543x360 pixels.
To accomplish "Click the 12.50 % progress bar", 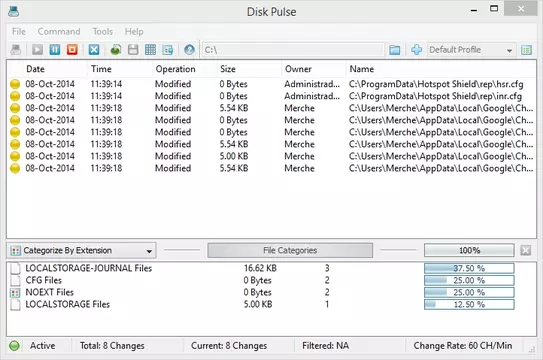I will pyautogui.click(x=469, y=305).
